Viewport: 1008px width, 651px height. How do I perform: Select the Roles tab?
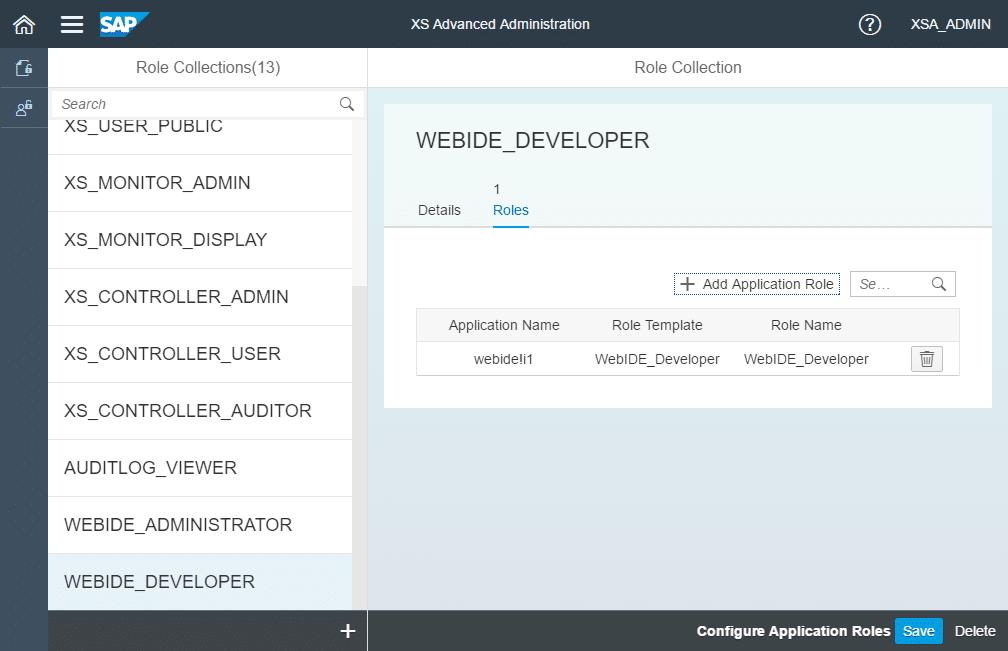coord(510,210)
